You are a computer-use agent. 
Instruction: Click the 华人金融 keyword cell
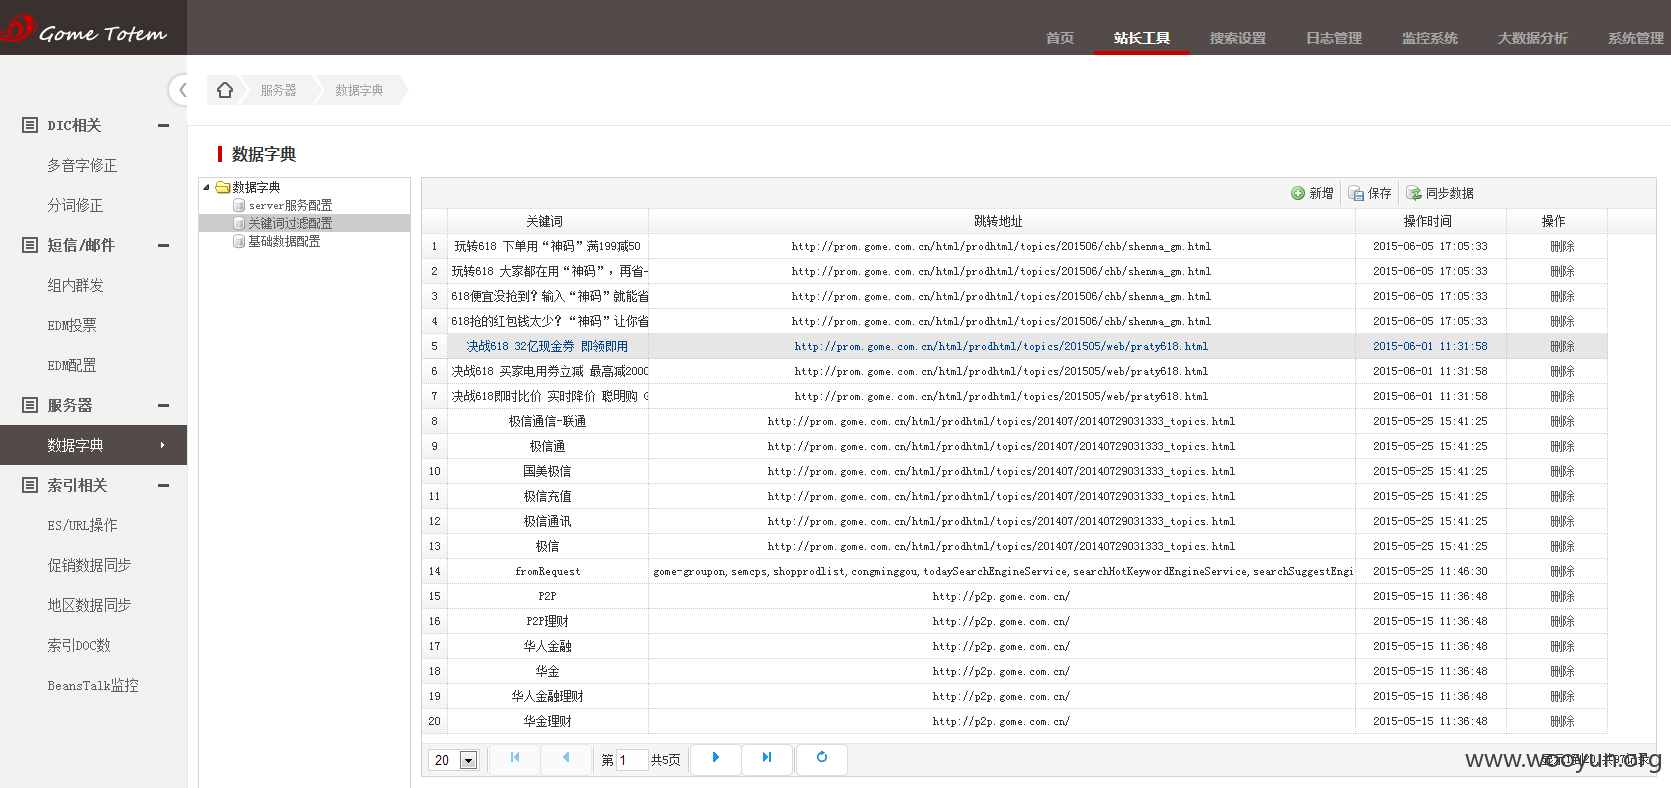[547, 646]
